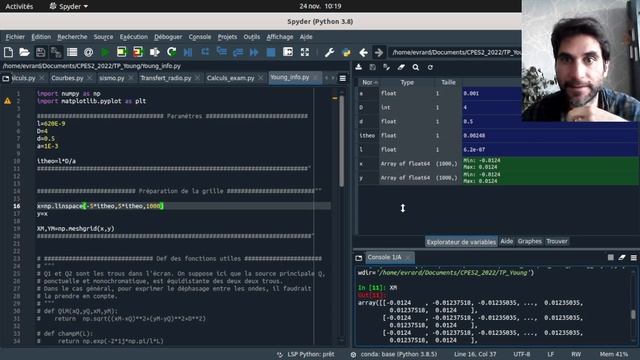Open a file using the folder icon

coord(24,52)
